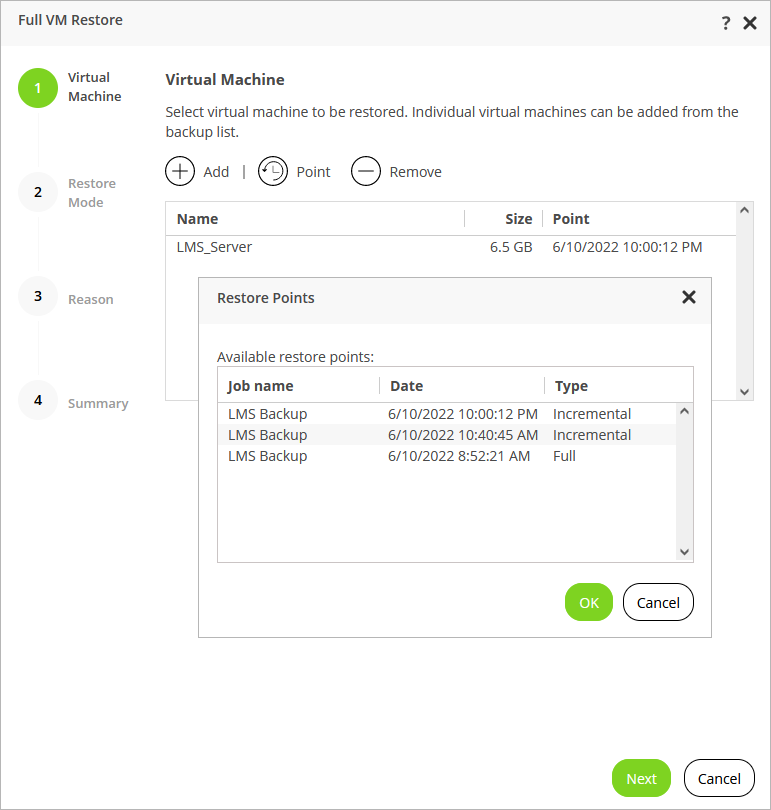
Task: Open restore Point clock icon
Action: pos(272,172)
